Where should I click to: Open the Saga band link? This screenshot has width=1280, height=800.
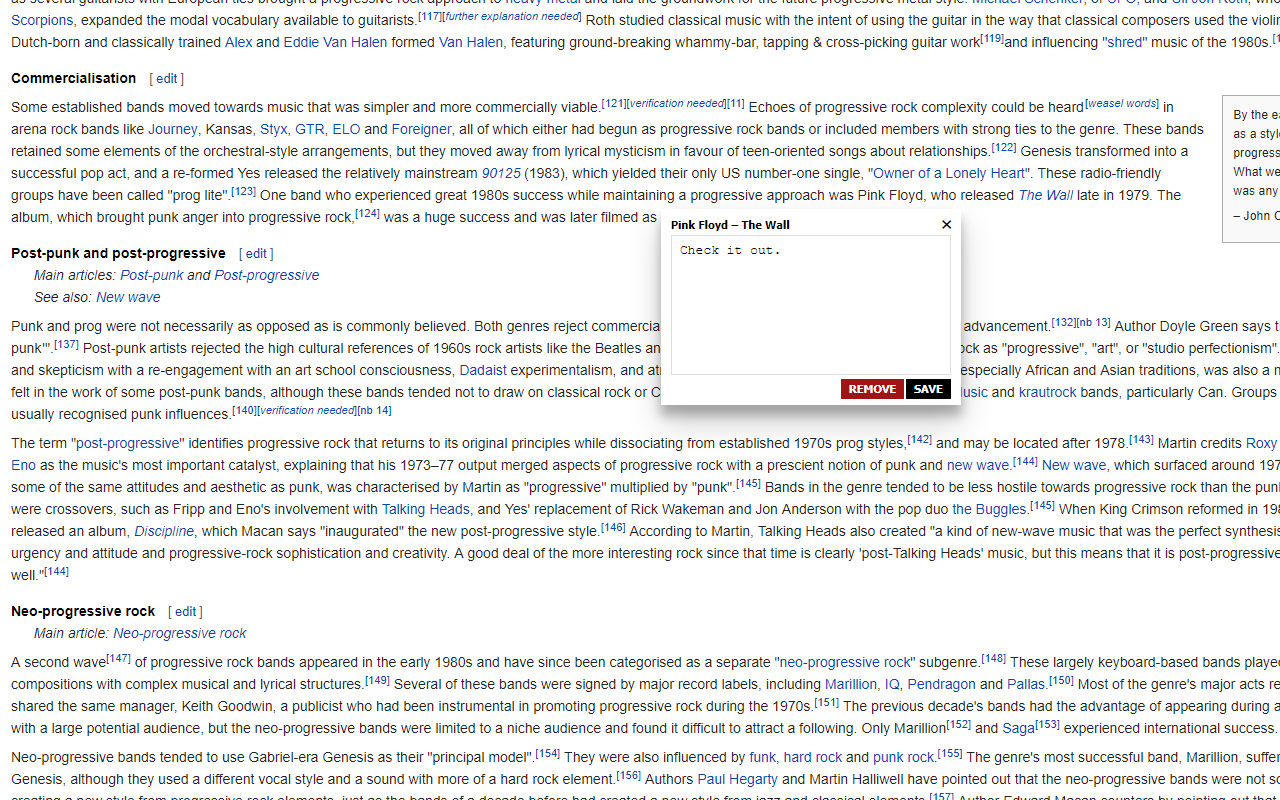tap(1018, 728)
